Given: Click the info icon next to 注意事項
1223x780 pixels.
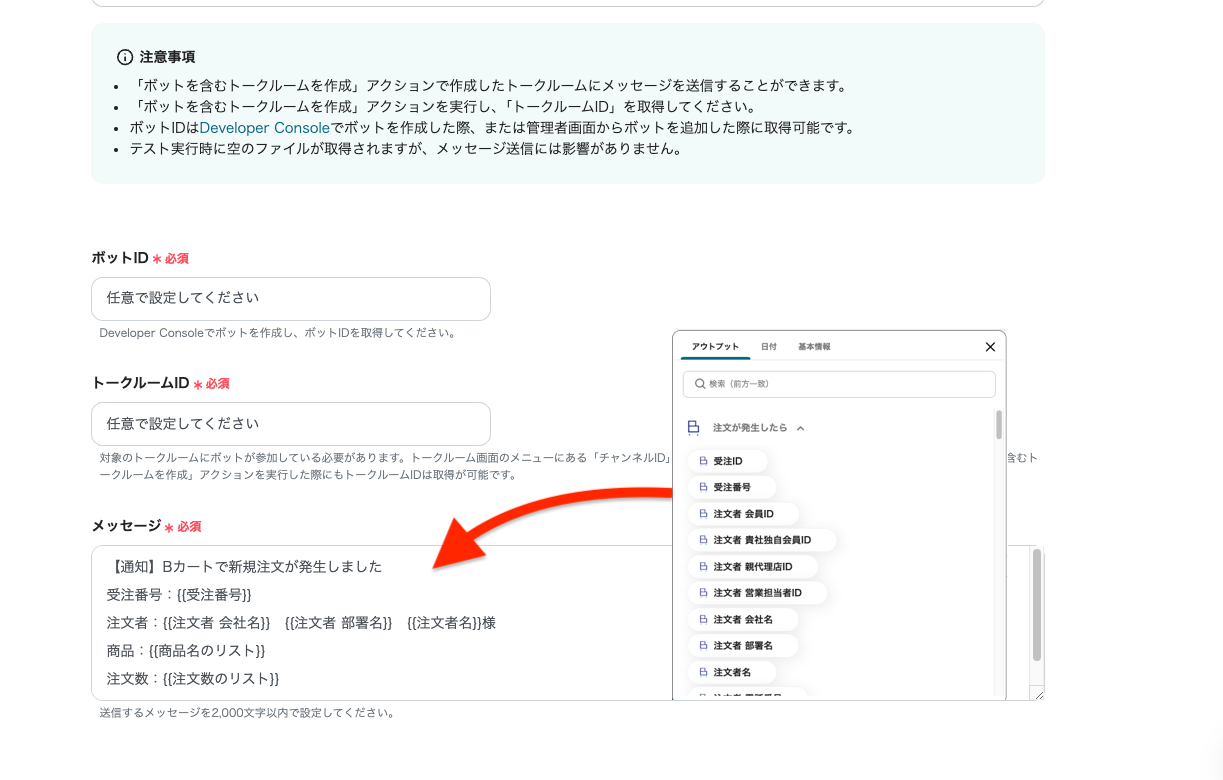Looking at the screenshot, I should [x=125, y=57].
